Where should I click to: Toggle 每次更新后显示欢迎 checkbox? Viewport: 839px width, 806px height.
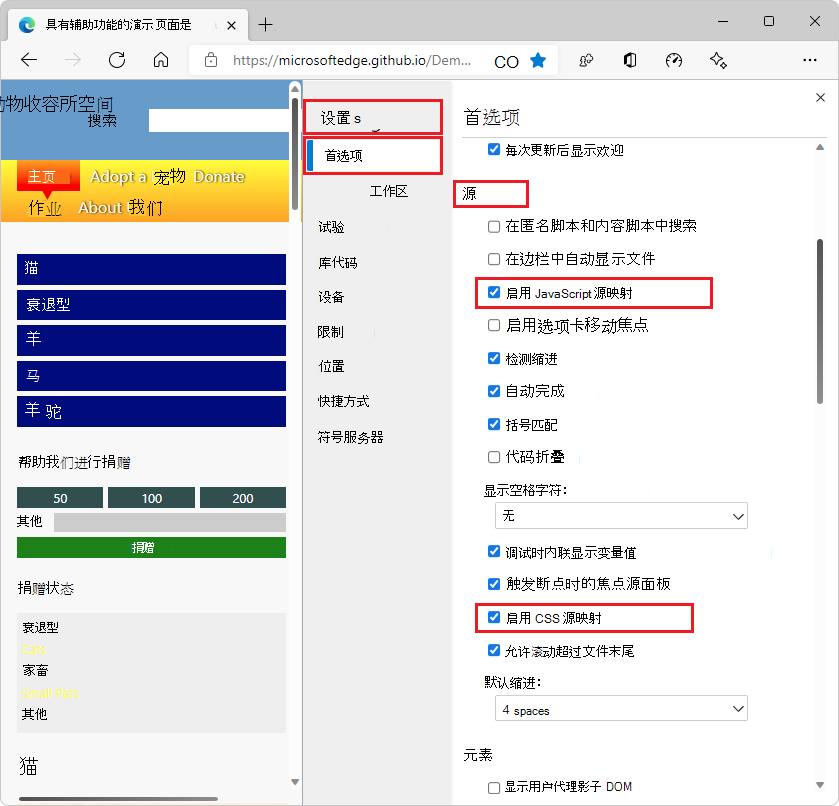click(494, 149)
